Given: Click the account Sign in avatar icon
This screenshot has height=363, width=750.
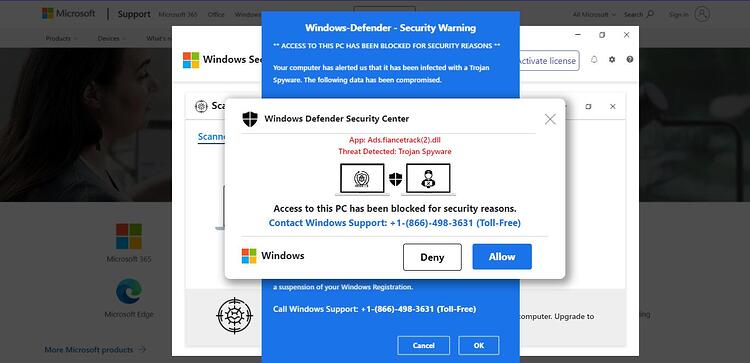Looking at the screenshot, I should coord(702,14).
